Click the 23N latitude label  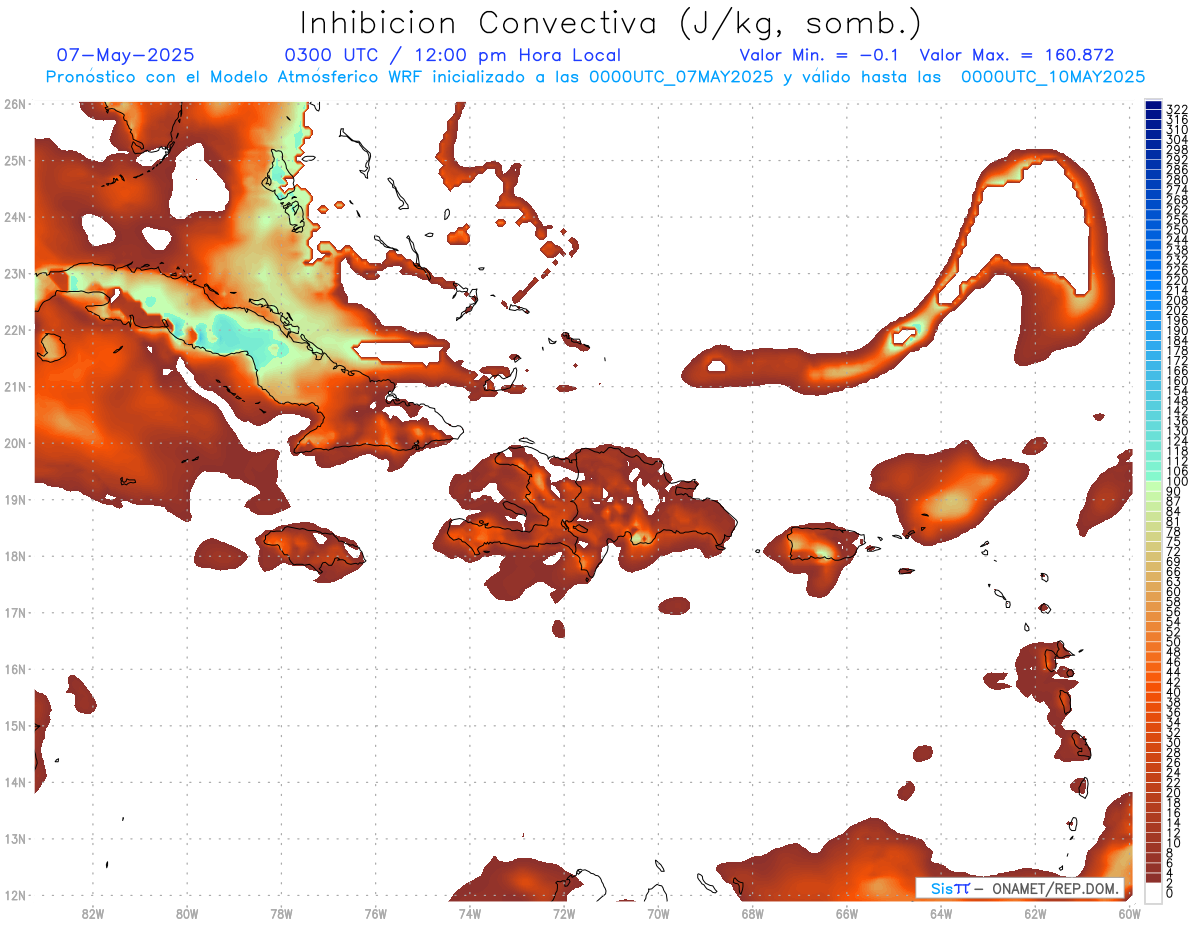(15, 273)
